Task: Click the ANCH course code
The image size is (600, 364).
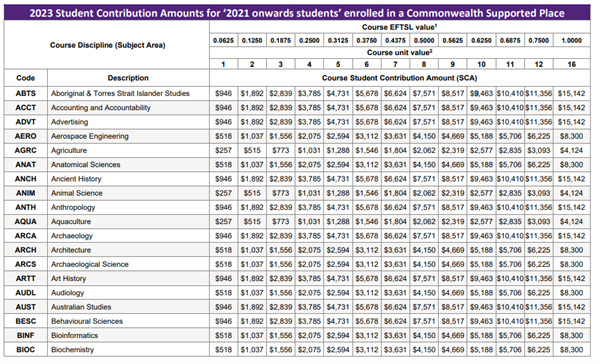Action: pyautogui.click(x=26, y=179)
